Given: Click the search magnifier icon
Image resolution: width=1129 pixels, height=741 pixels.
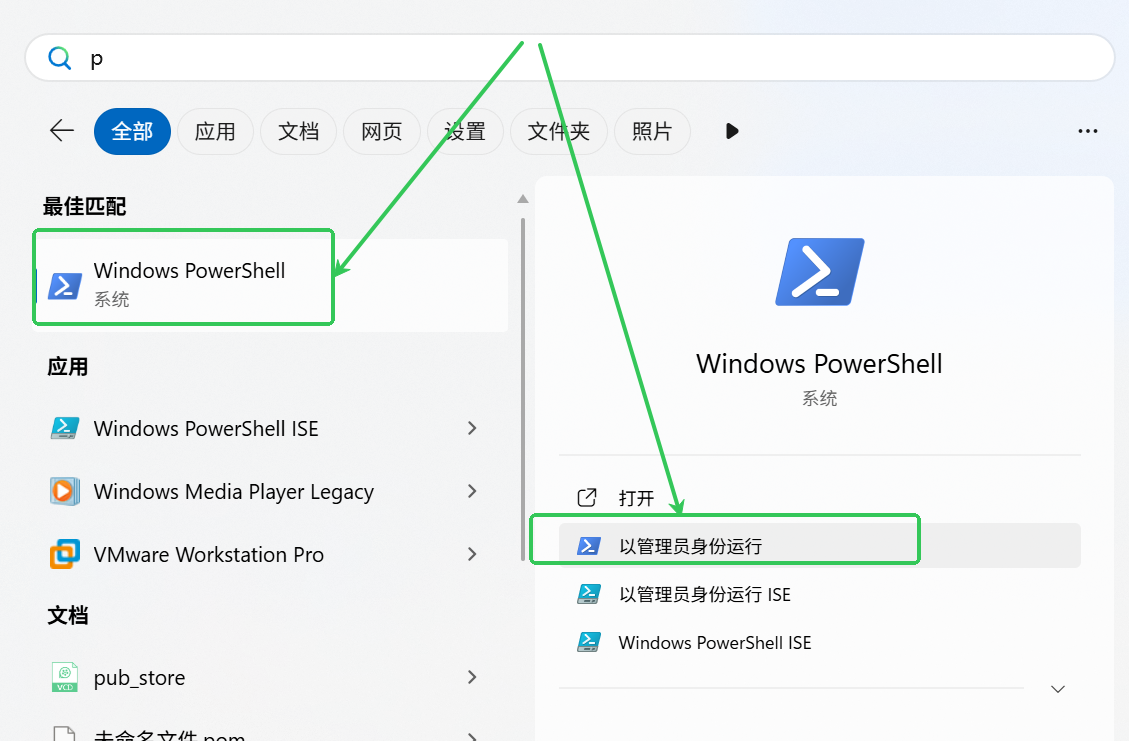Looking at the screenshot, I should [x=60, y=58].
